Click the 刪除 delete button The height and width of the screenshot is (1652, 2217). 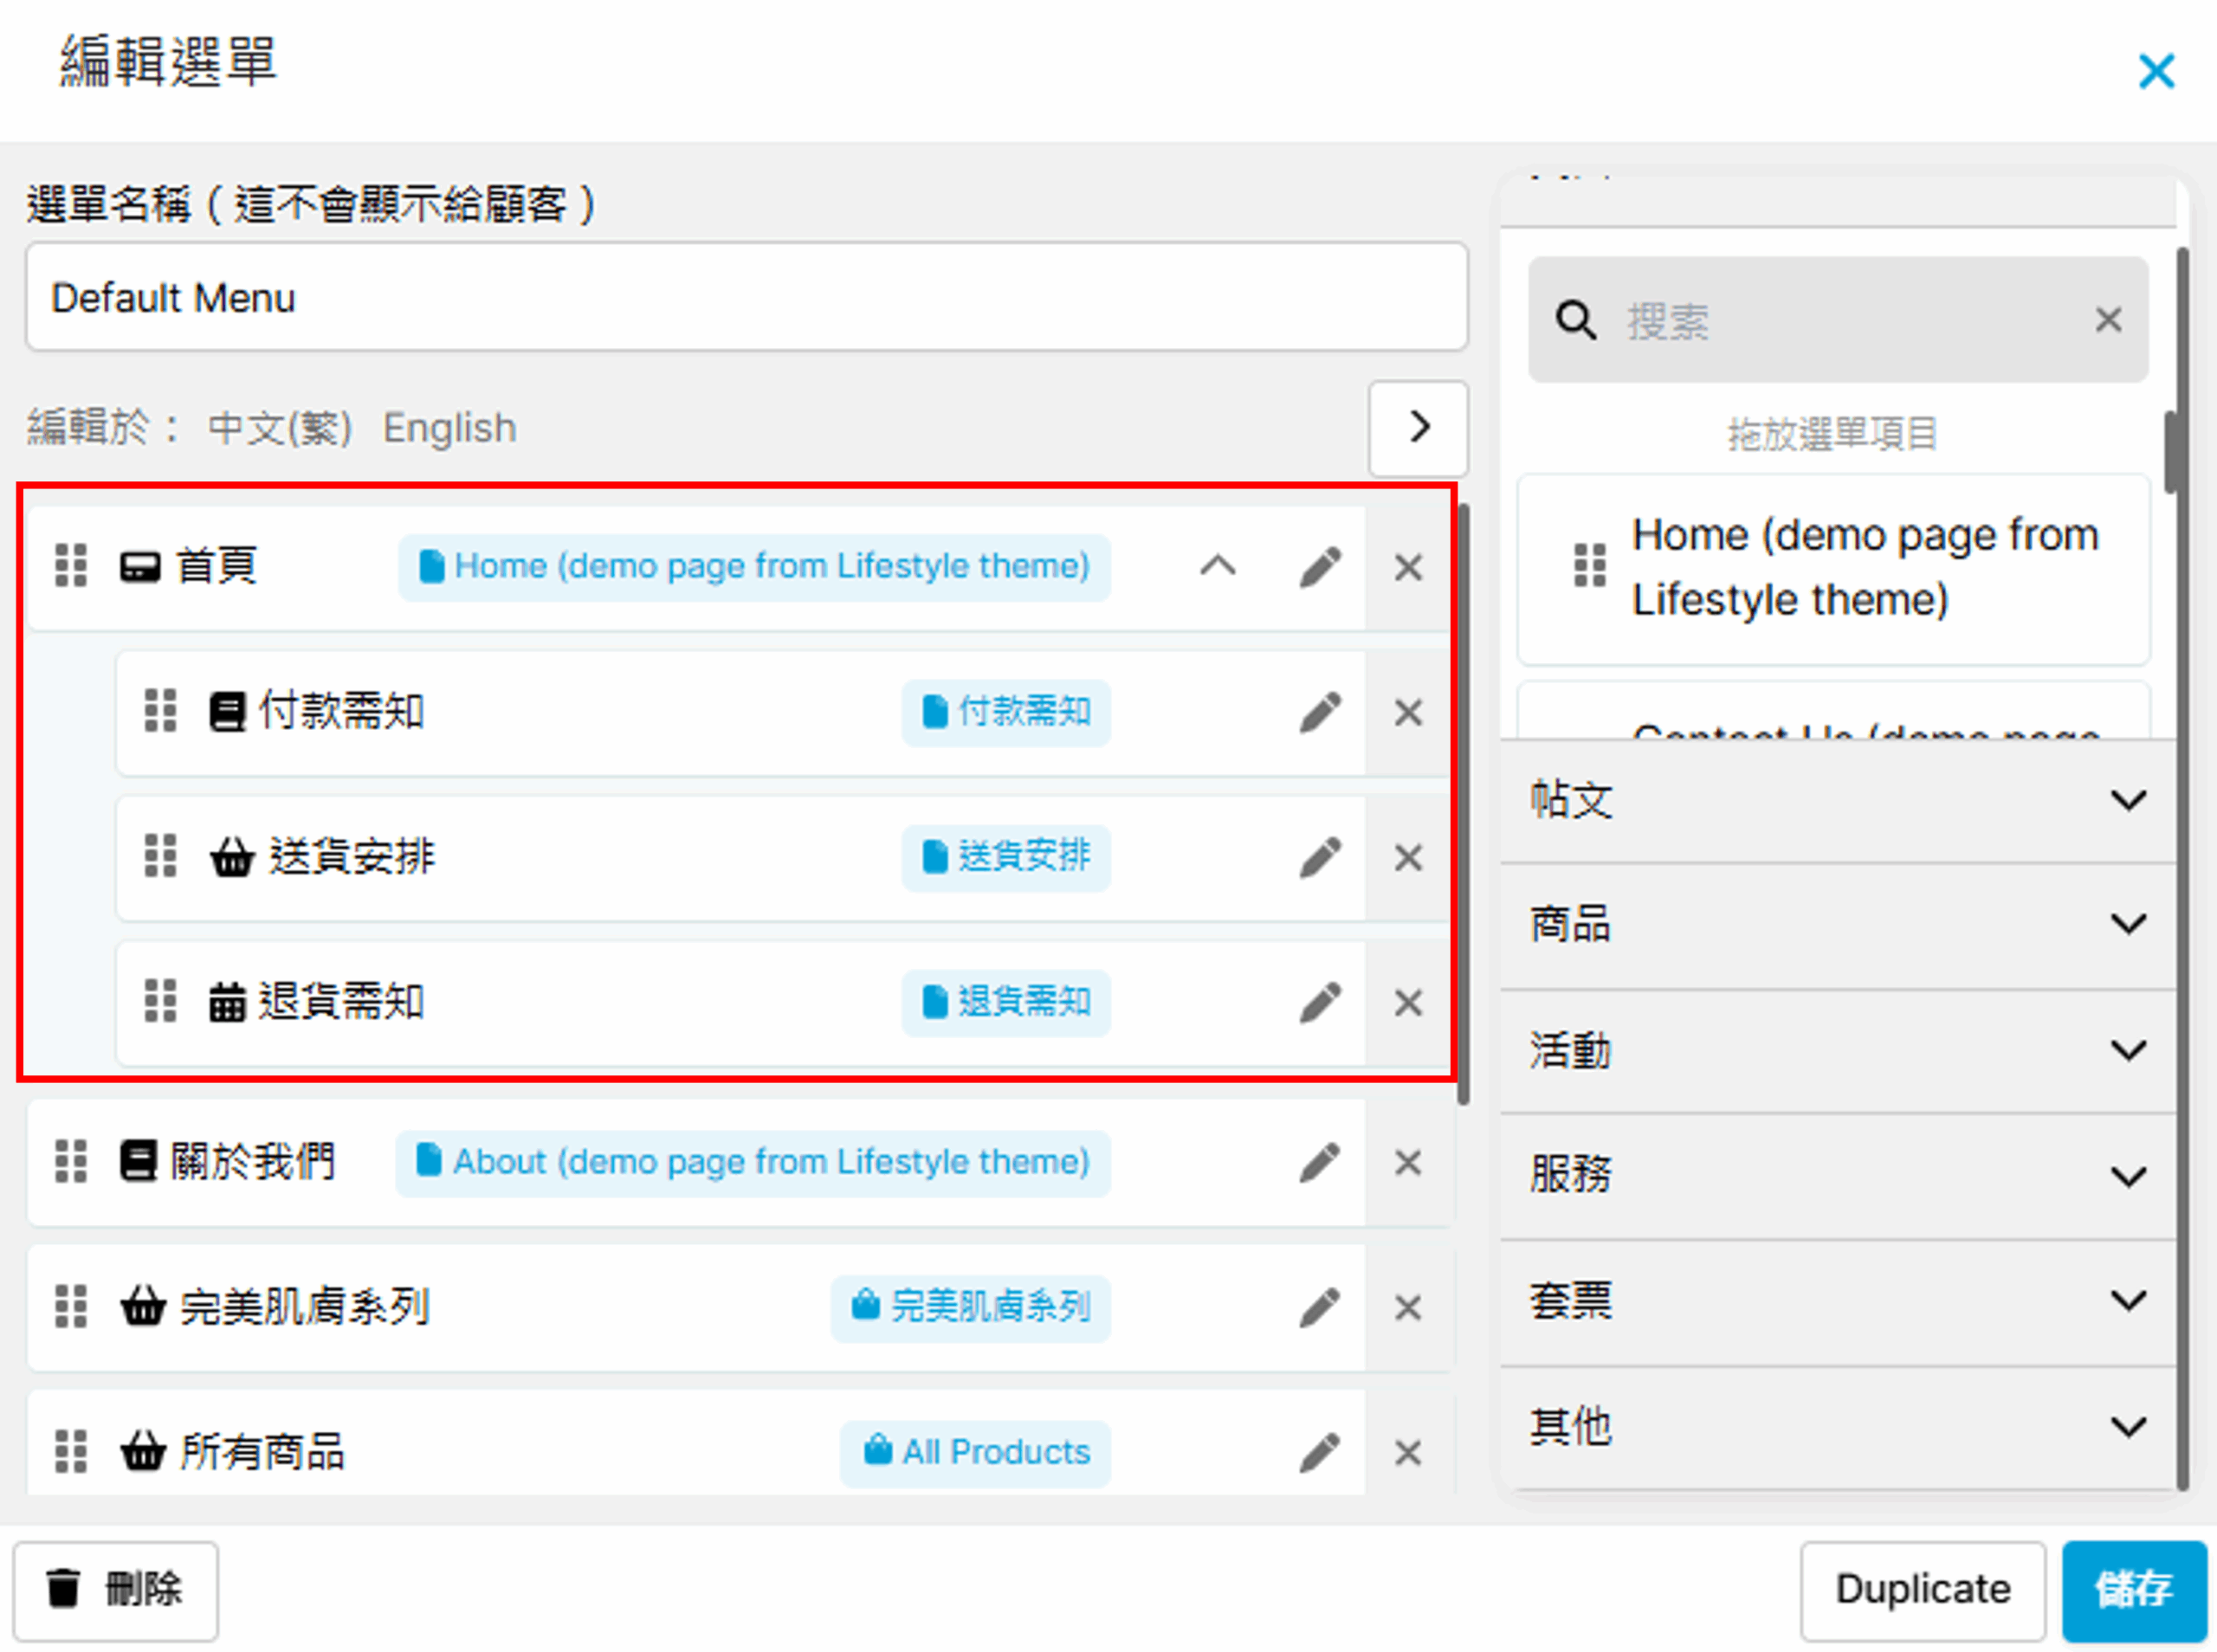point(116,1588)
